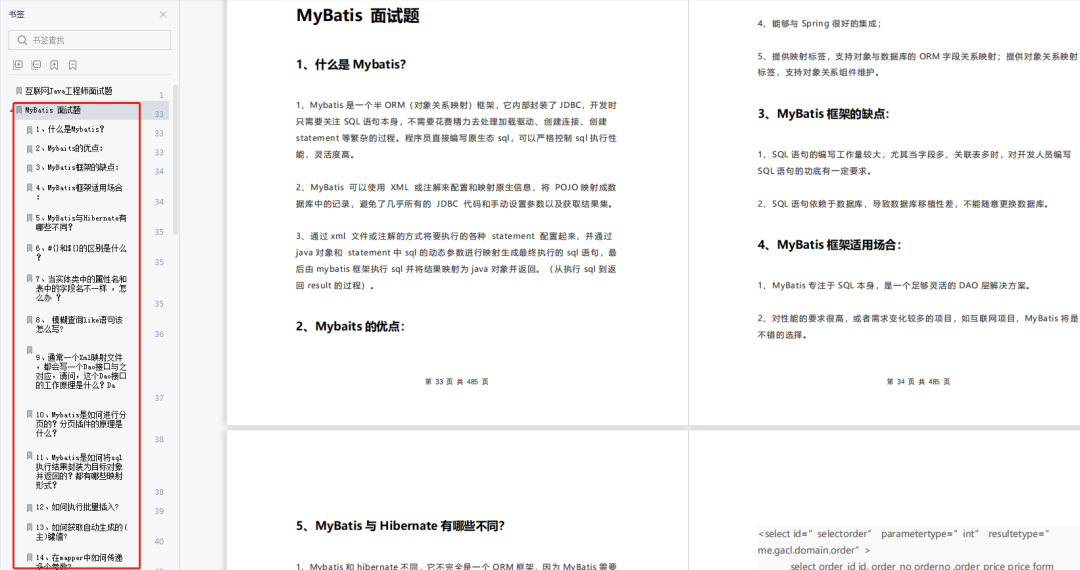The image size is (1080, 570).
Task: Click bookmark icon beside 3、MyBatis框架的缺点
Action: 30,168
